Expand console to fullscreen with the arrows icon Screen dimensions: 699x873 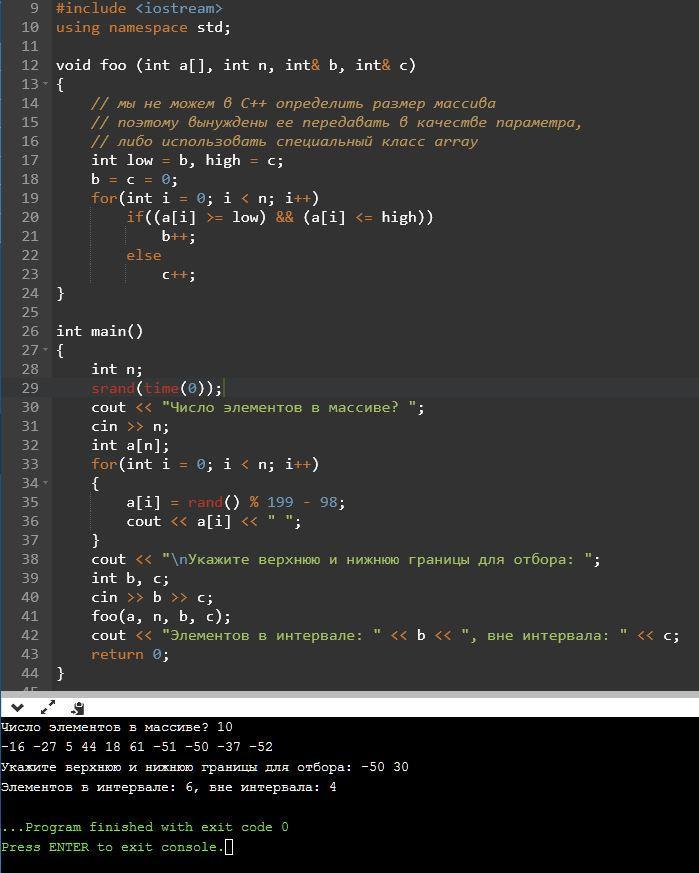(x=48, y=708)
